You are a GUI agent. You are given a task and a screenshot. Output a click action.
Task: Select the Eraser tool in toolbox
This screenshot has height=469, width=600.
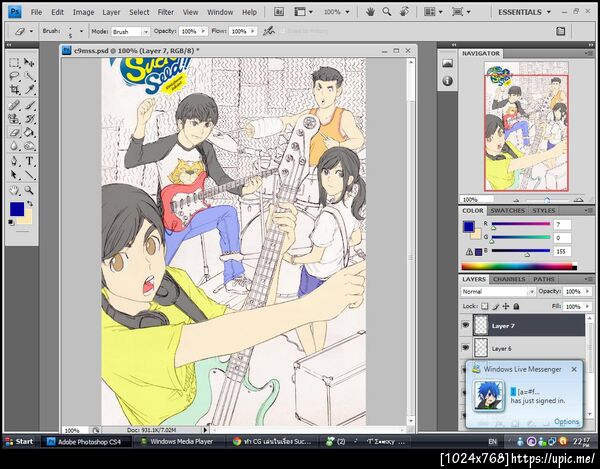(14, 133)
